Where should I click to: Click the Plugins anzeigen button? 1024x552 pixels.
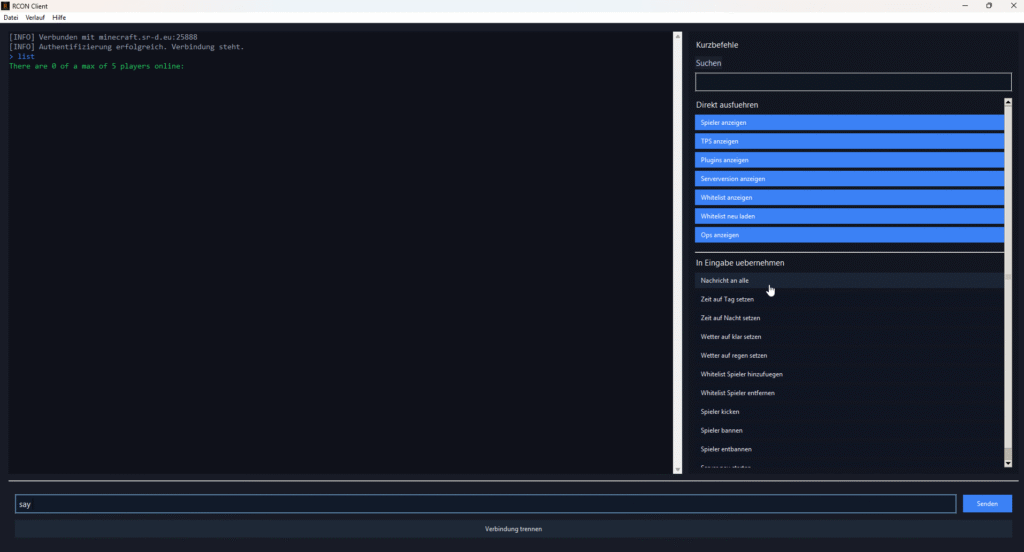[849, 160]
